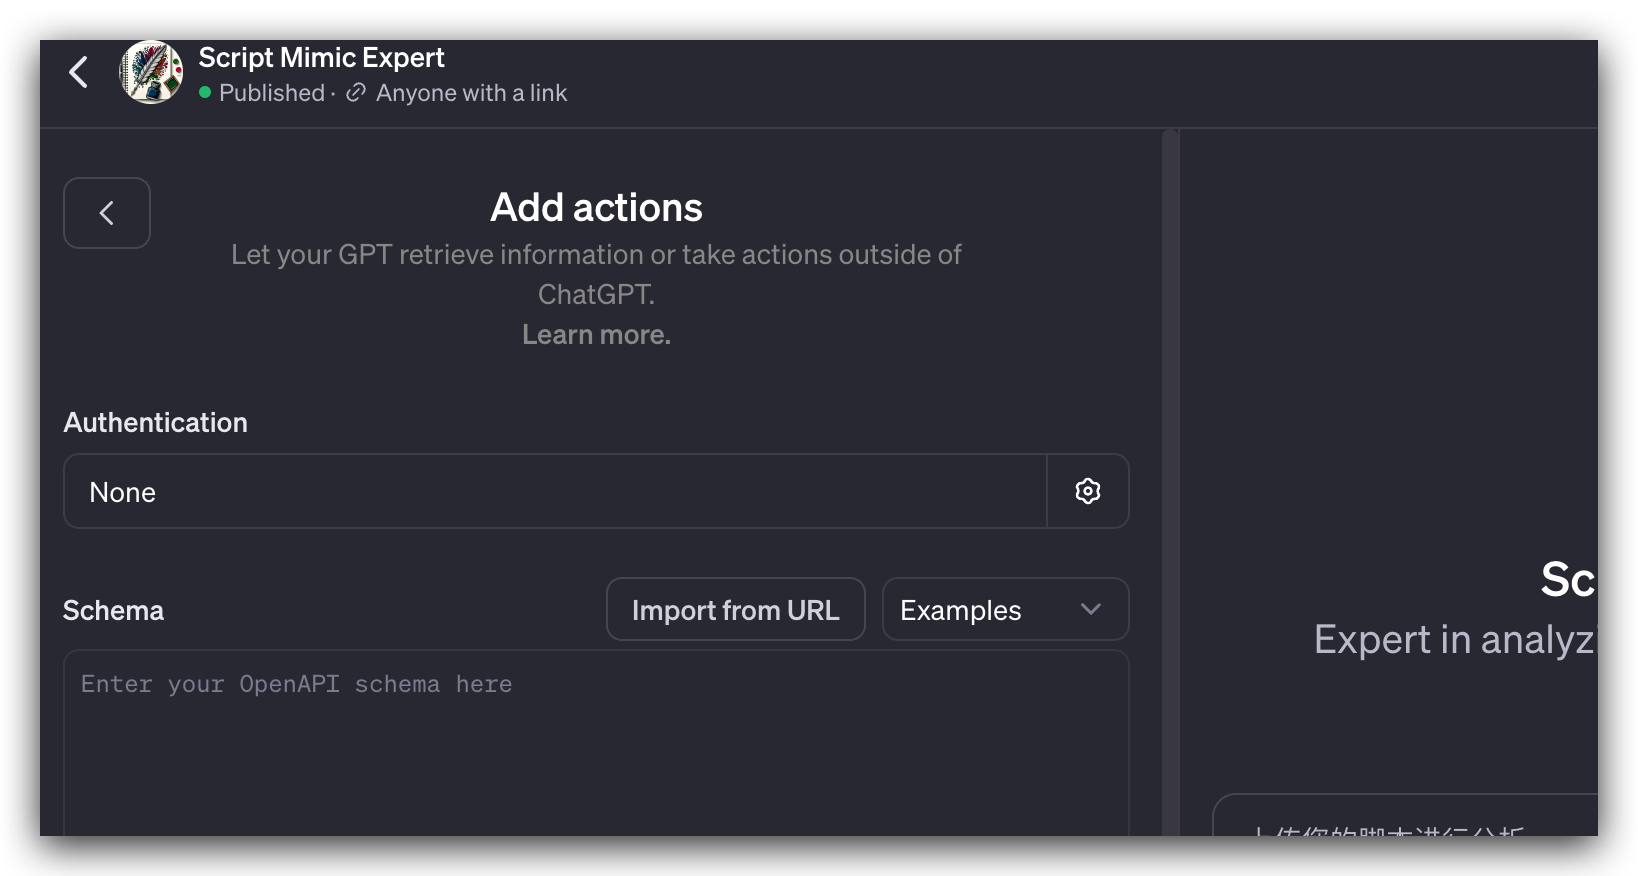Click the Import from URL button
The image size is (1638, 876).
click(x=736, y=609)
